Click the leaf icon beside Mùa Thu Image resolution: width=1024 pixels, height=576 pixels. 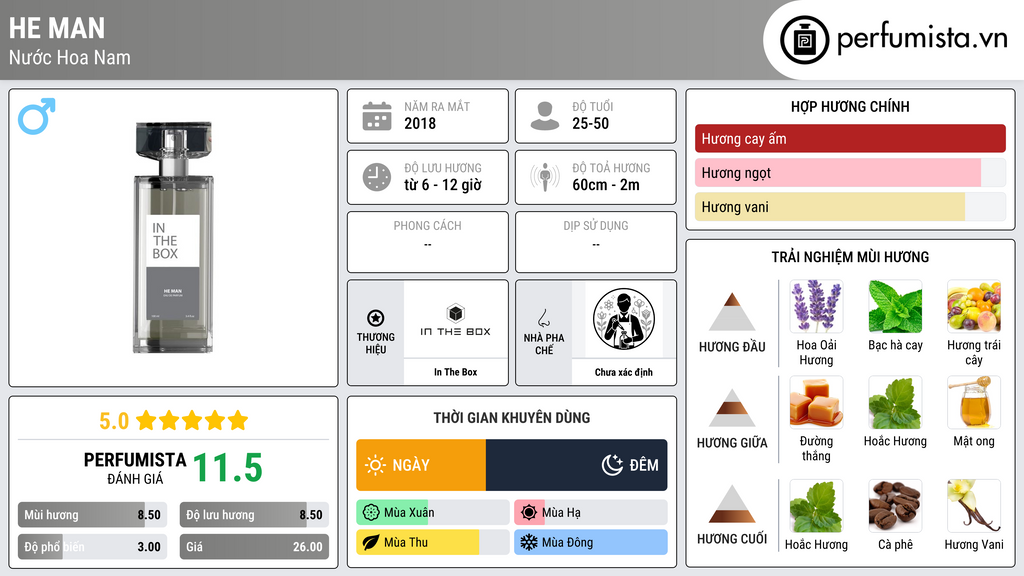pyautogui.click(x=371, y=543)
